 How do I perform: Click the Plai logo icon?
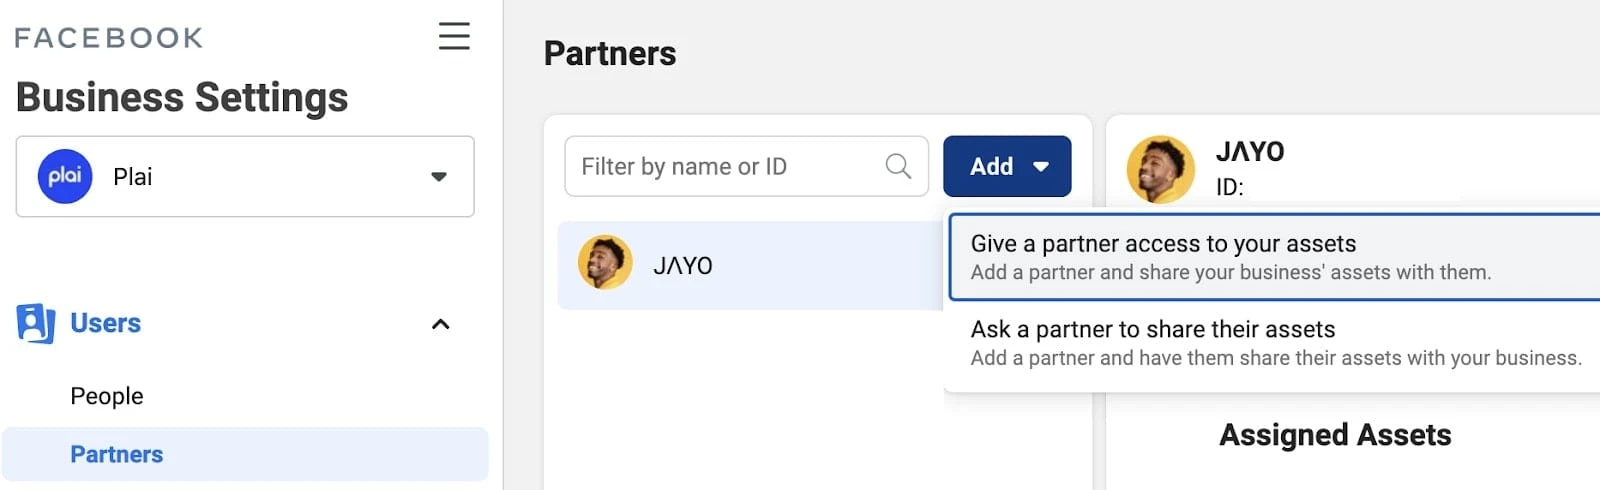65,177
